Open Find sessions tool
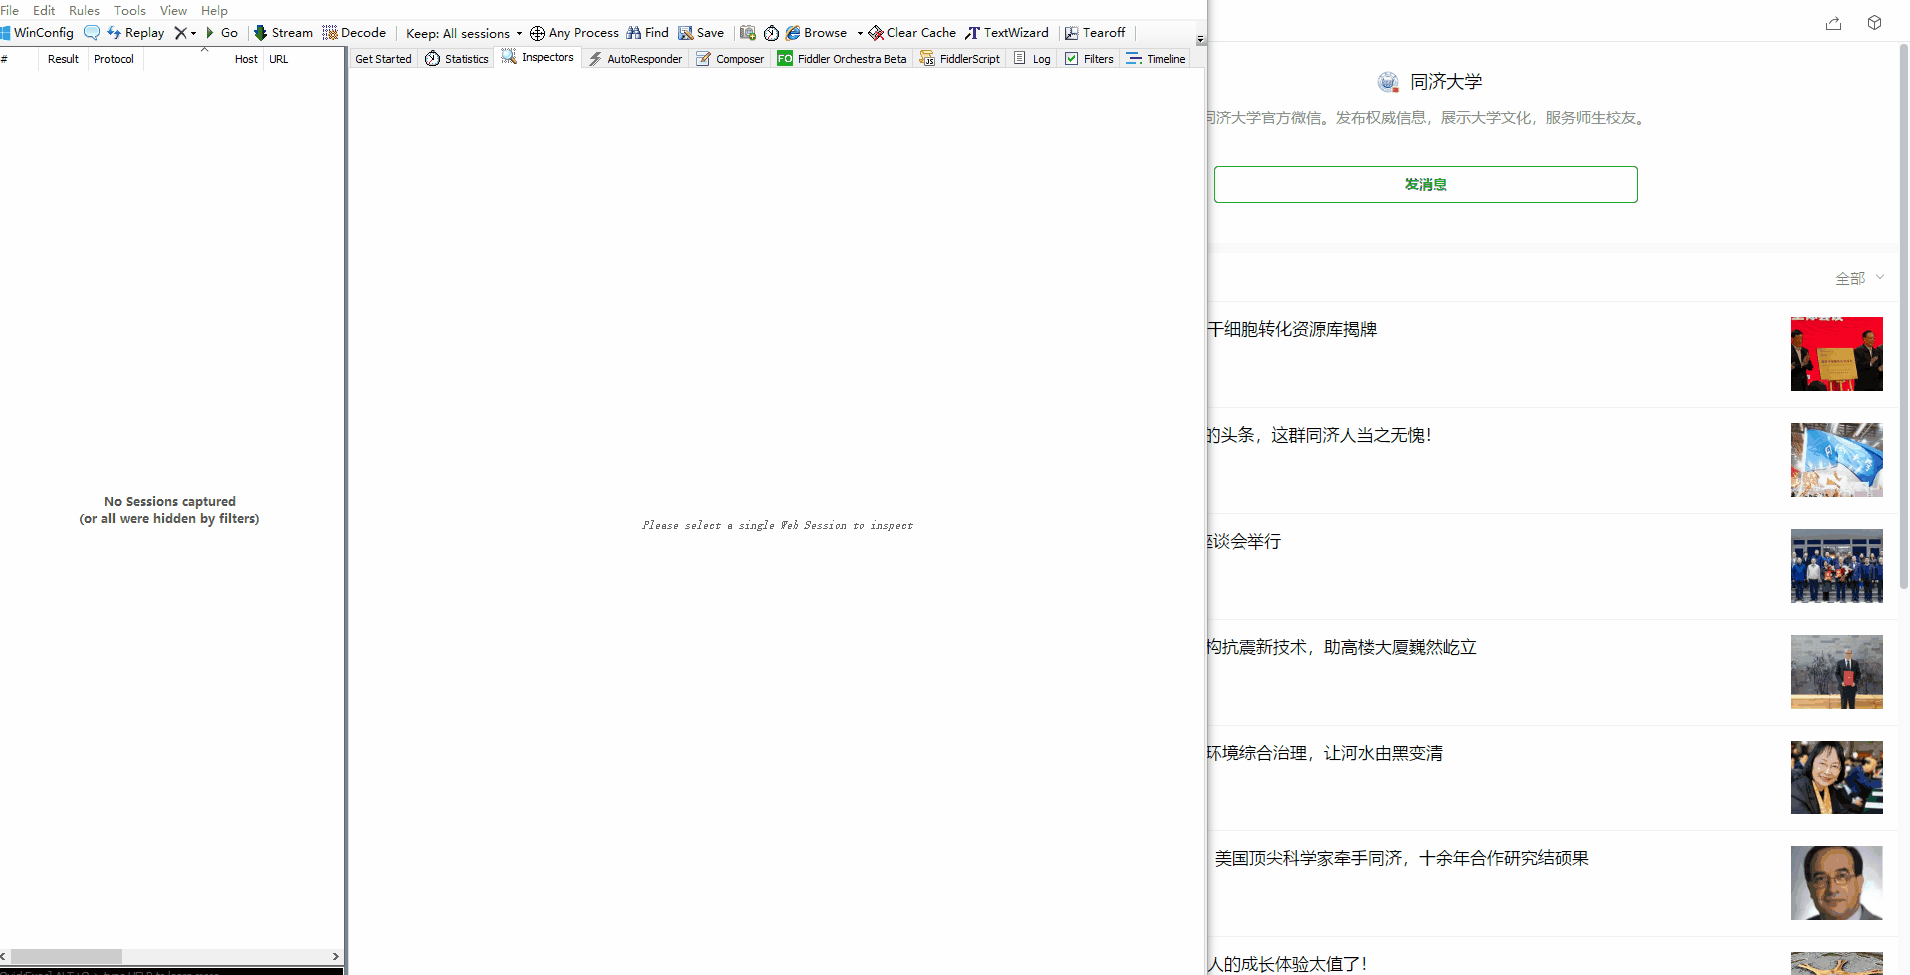The height and width of the screenshot is (975, 1910). point(647,33)
